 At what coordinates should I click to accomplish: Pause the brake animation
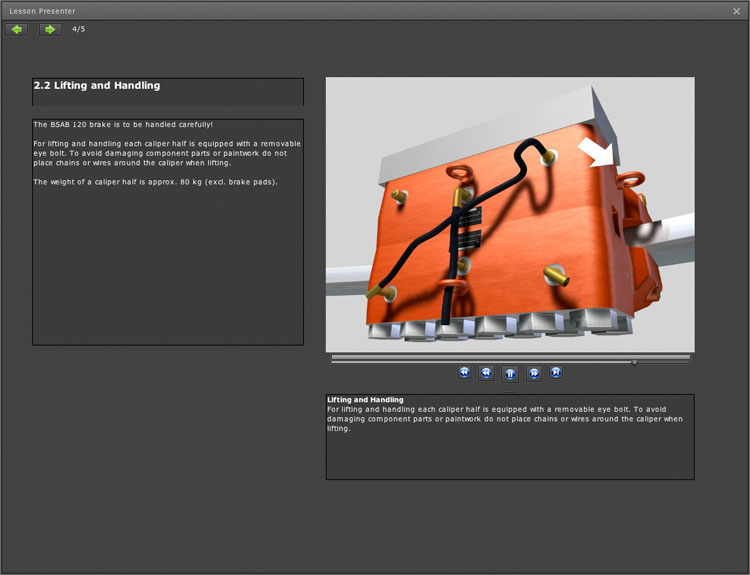pos(510,373)
